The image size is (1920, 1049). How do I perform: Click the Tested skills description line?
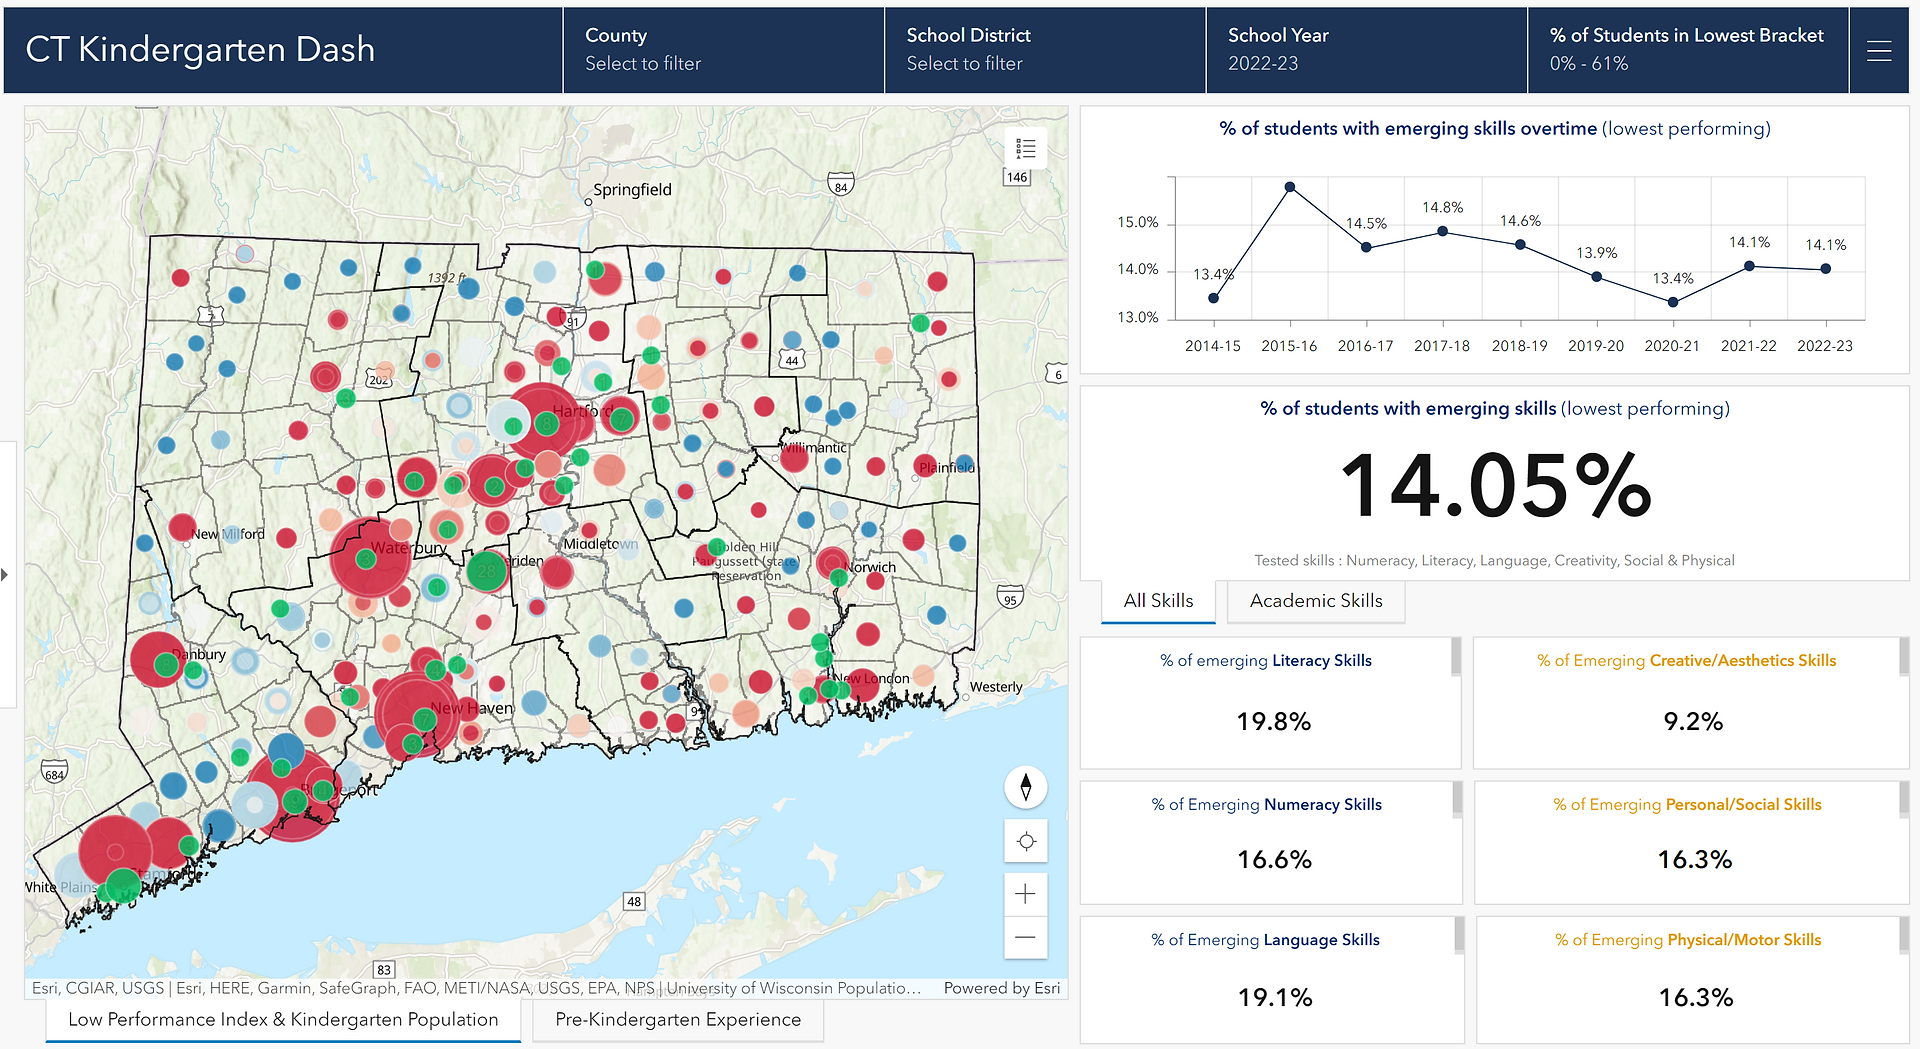pyautogui.click(x=1495, y=561)
